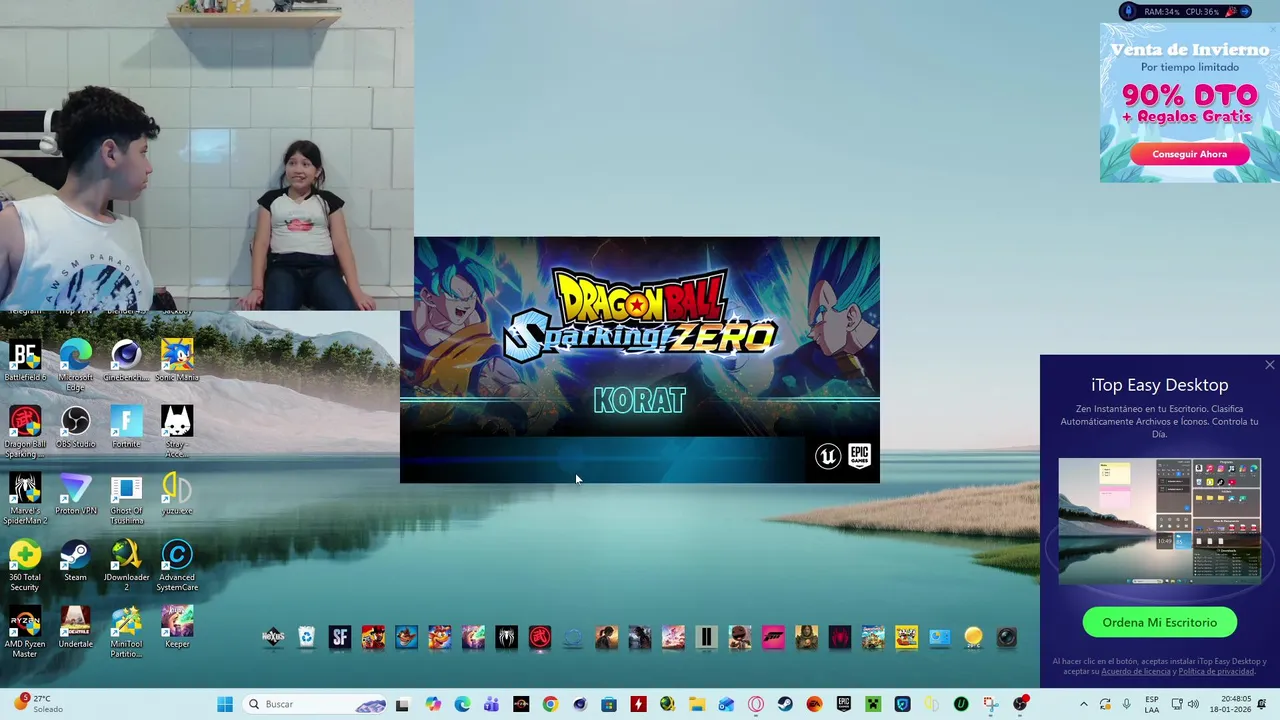Select the Steam desktop shortcut

click(75, 561)
